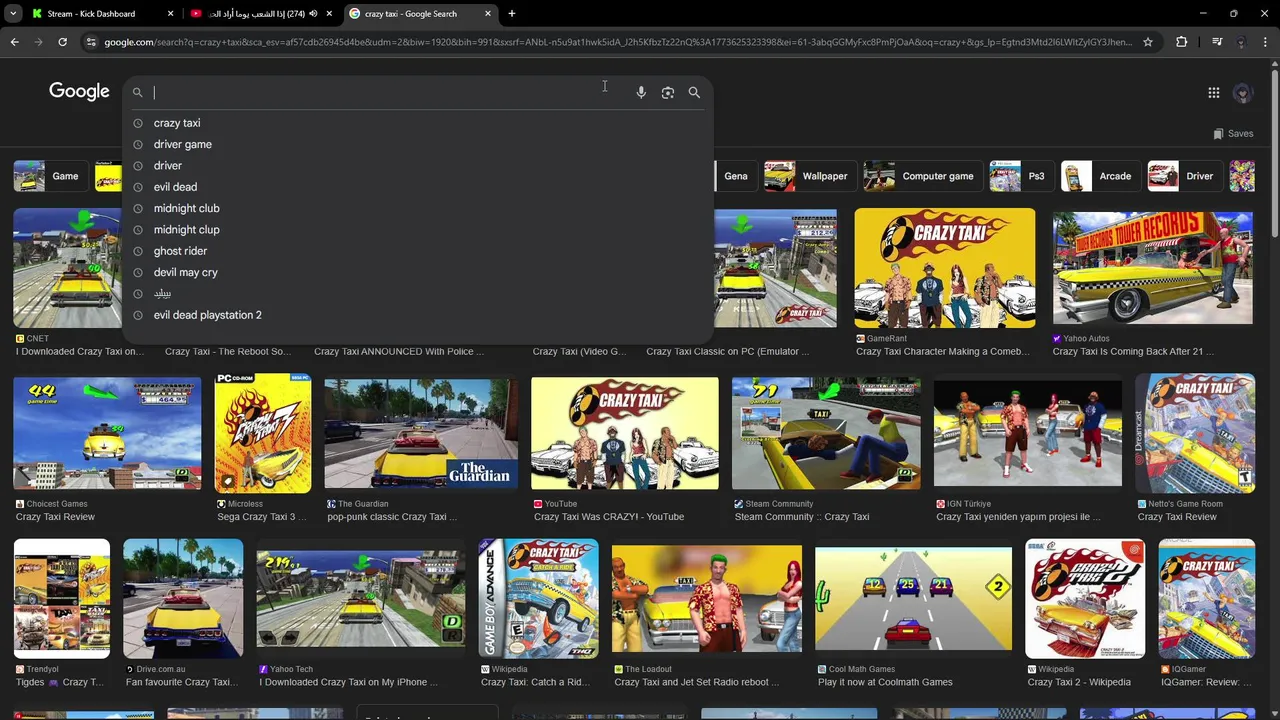Close the Stream - Kick Dashboard tab

(x=170, y=14)
